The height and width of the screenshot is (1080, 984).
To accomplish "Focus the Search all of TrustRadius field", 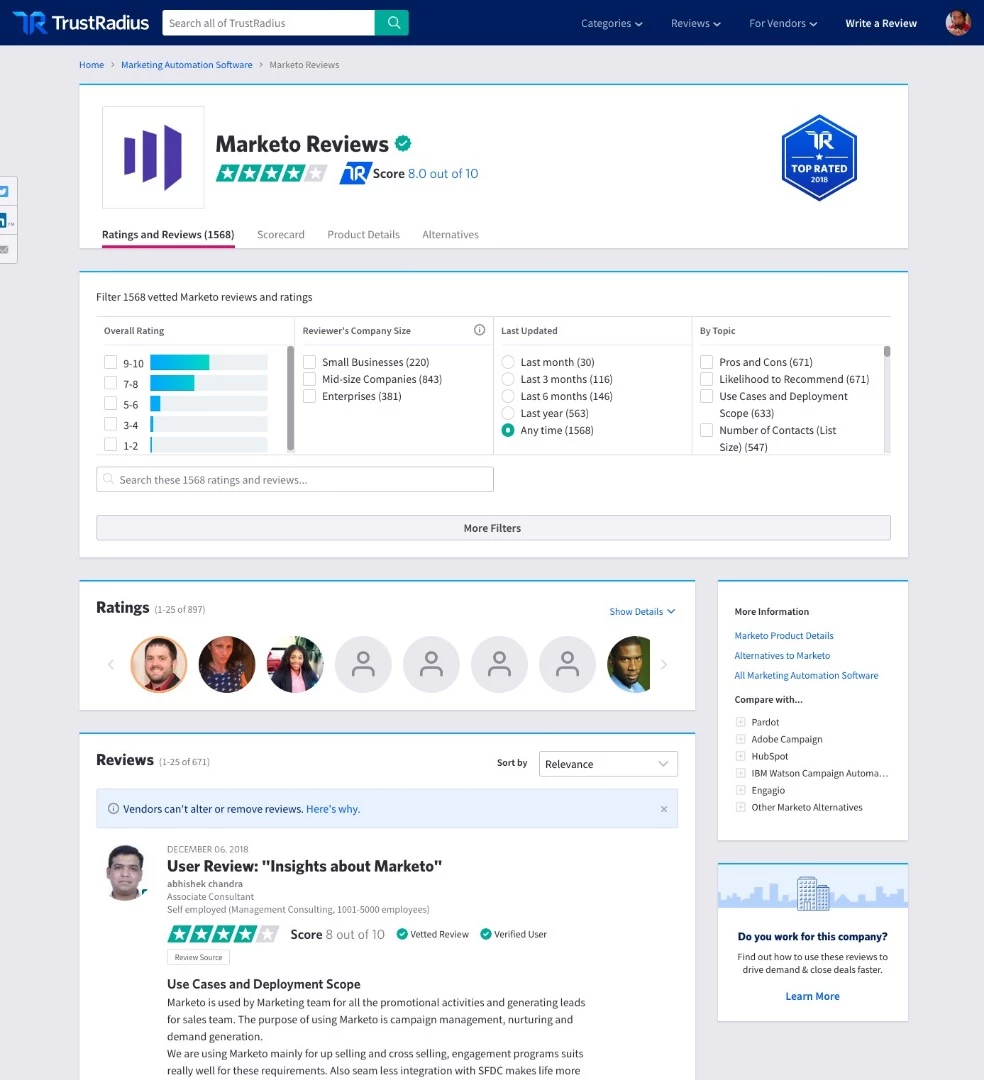I will tap(269, 23).
